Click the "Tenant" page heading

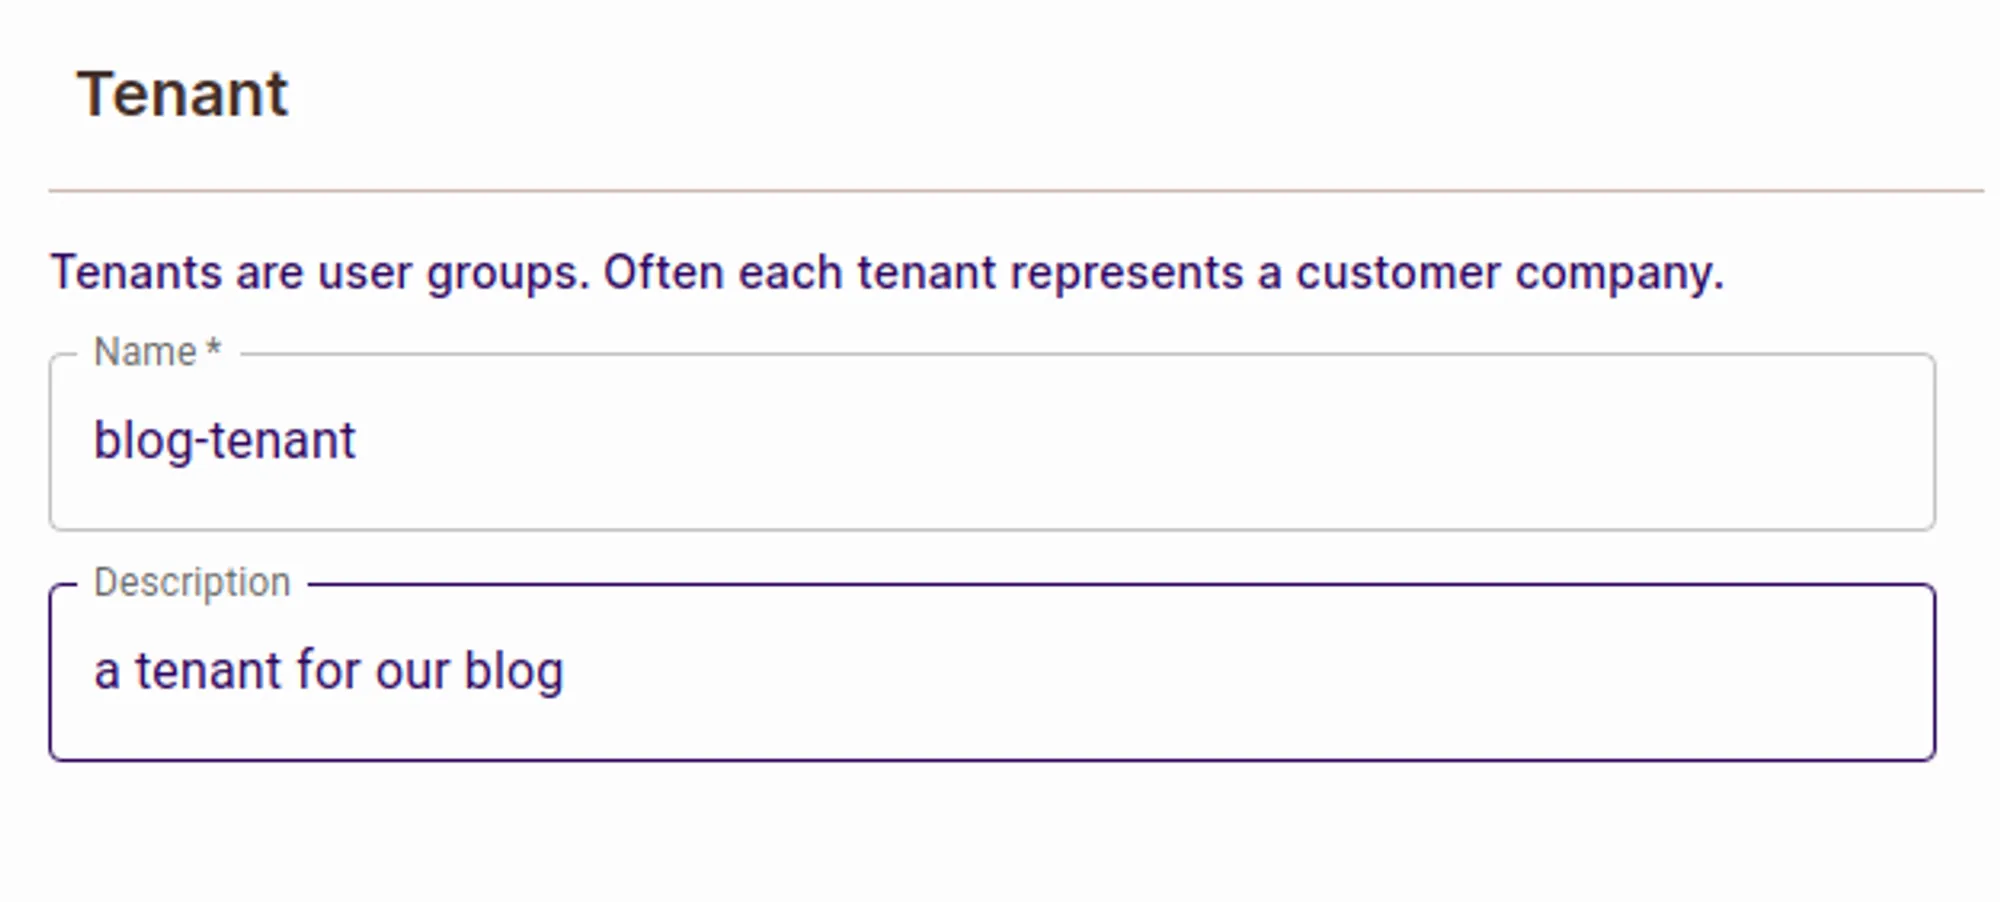pos(182,95)
